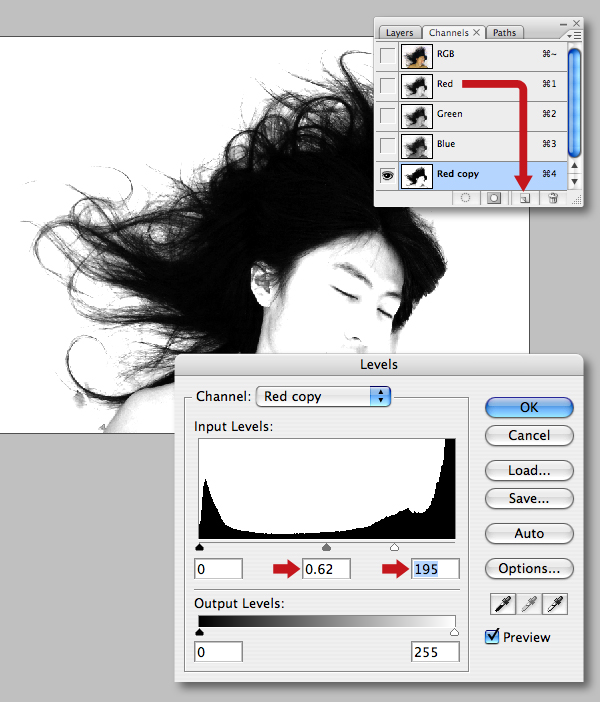Create new channel icon
This screenshot has width=600, height=702.
525,198
